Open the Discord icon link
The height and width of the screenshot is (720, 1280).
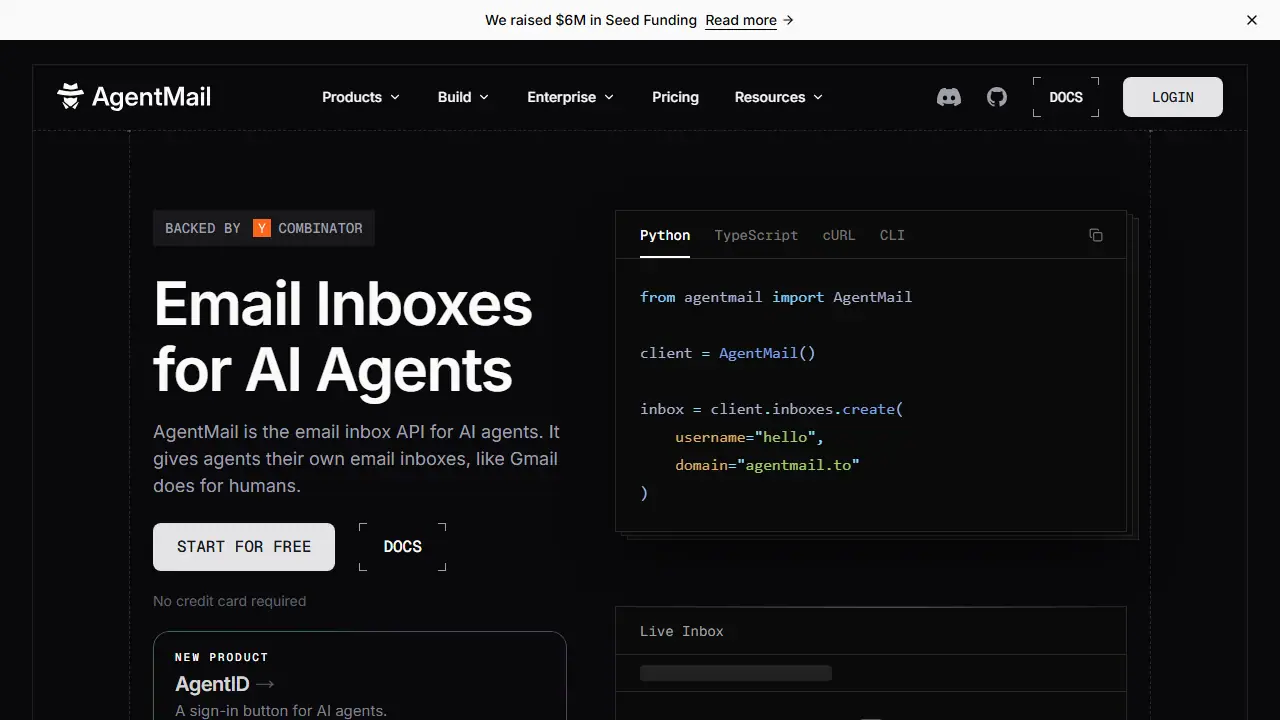(948, 97)
